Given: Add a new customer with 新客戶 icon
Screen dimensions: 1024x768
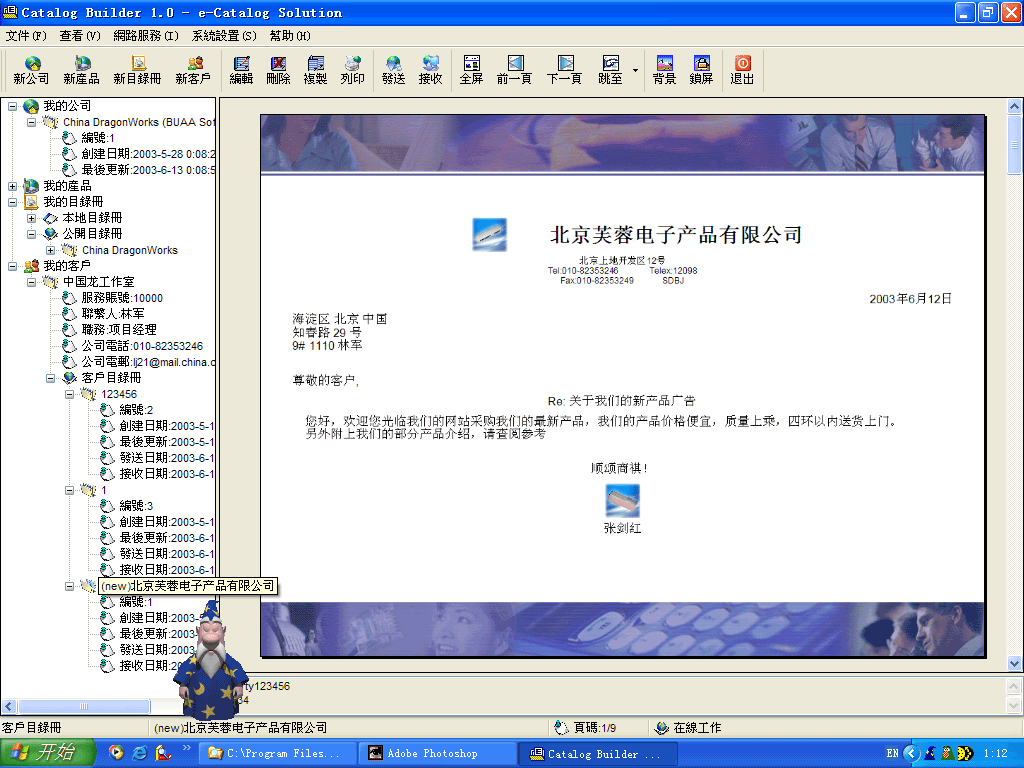Looking at the screenshot, I should tap(193, 70).
